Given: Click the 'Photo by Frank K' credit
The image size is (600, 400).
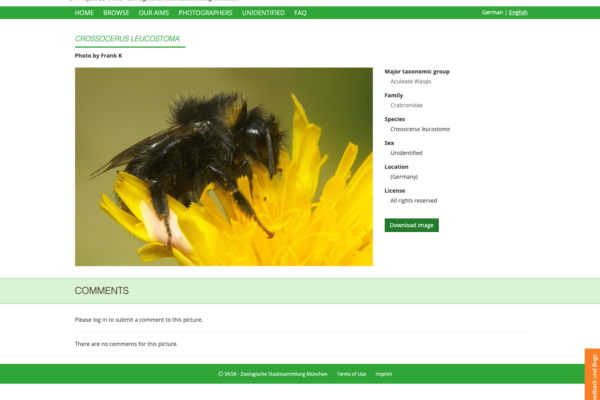Looking at the screenshot, I should coord(98,56).
